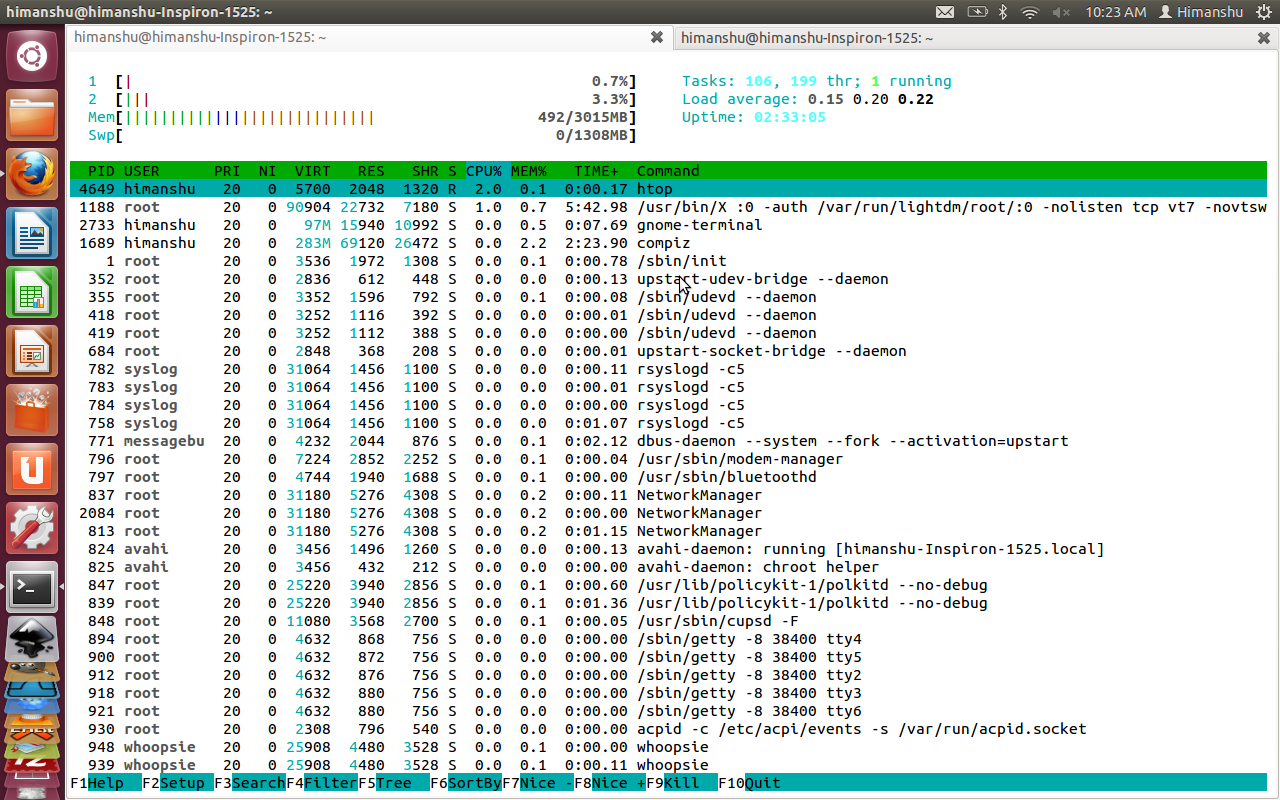Open the session gear menu

1261,11
